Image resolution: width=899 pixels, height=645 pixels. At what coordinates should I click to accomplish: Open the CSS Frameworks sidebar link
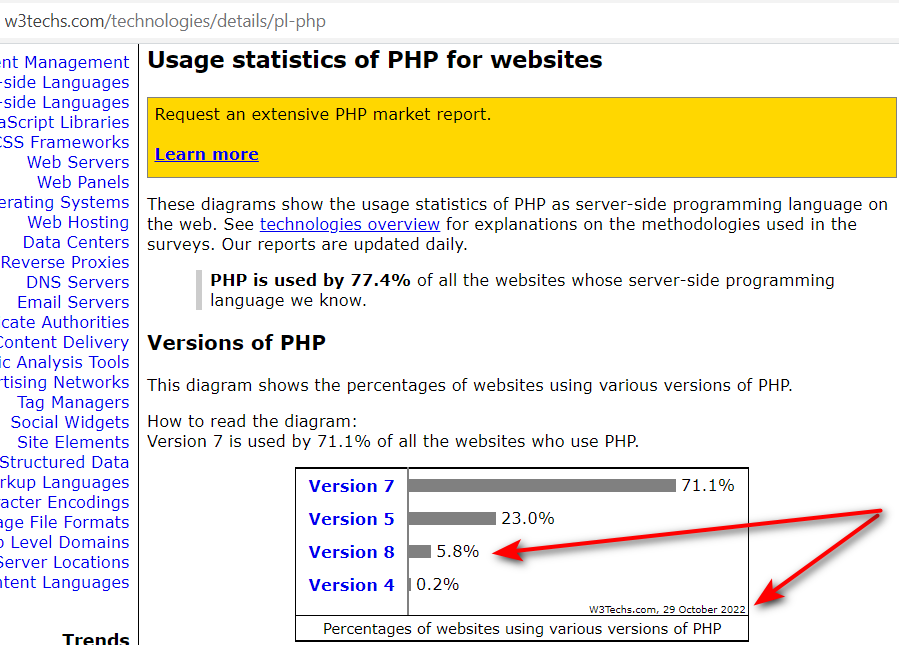point(65,142)
